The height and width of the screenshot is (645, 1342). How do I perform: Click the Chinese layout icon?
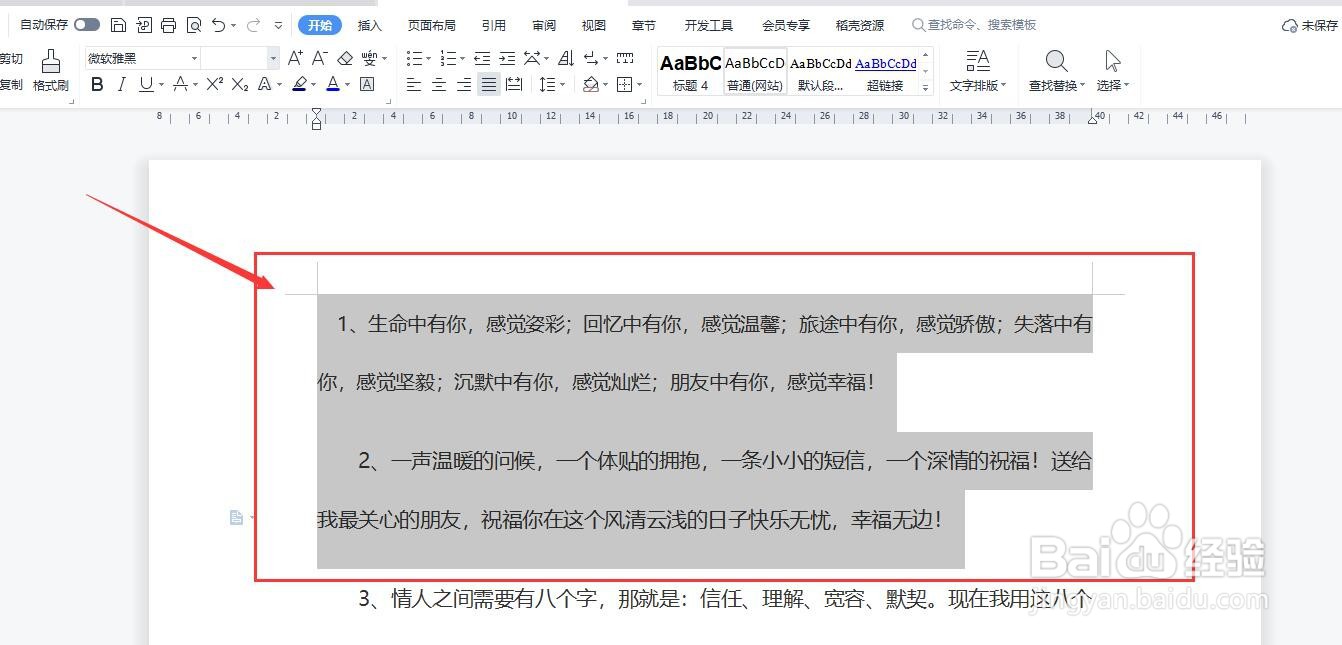pos(532,58)
